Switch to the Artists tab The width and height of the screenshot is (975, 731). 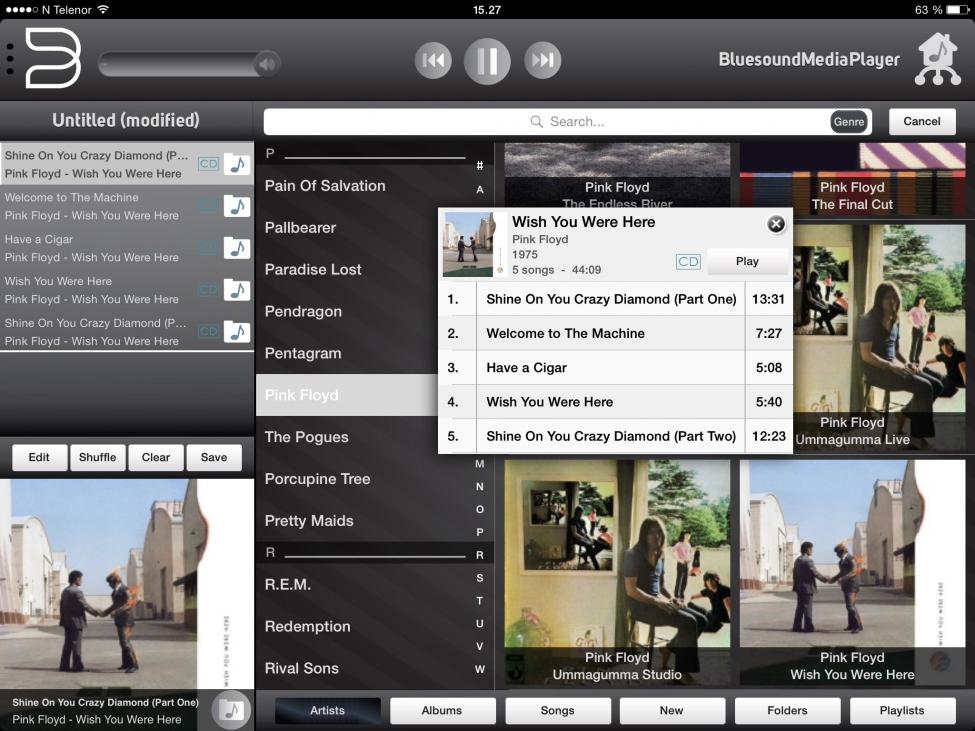pyautogui.click(x=328, y=710)
